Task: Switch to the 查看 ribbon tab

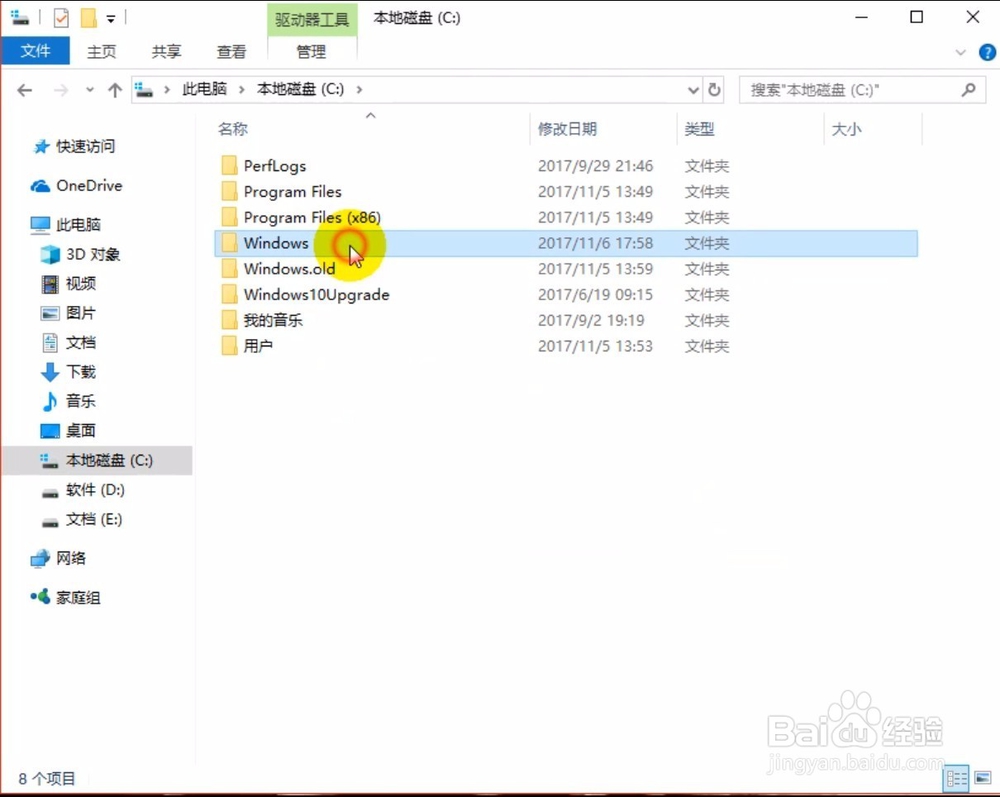Action: coord(231,52)
